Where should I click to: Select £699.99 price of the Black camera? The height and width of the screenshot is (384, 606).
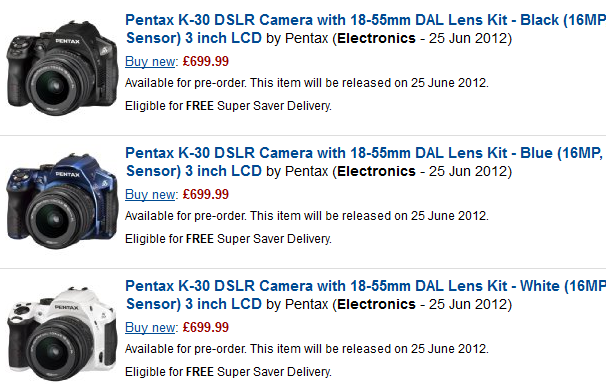pos(206,61)
